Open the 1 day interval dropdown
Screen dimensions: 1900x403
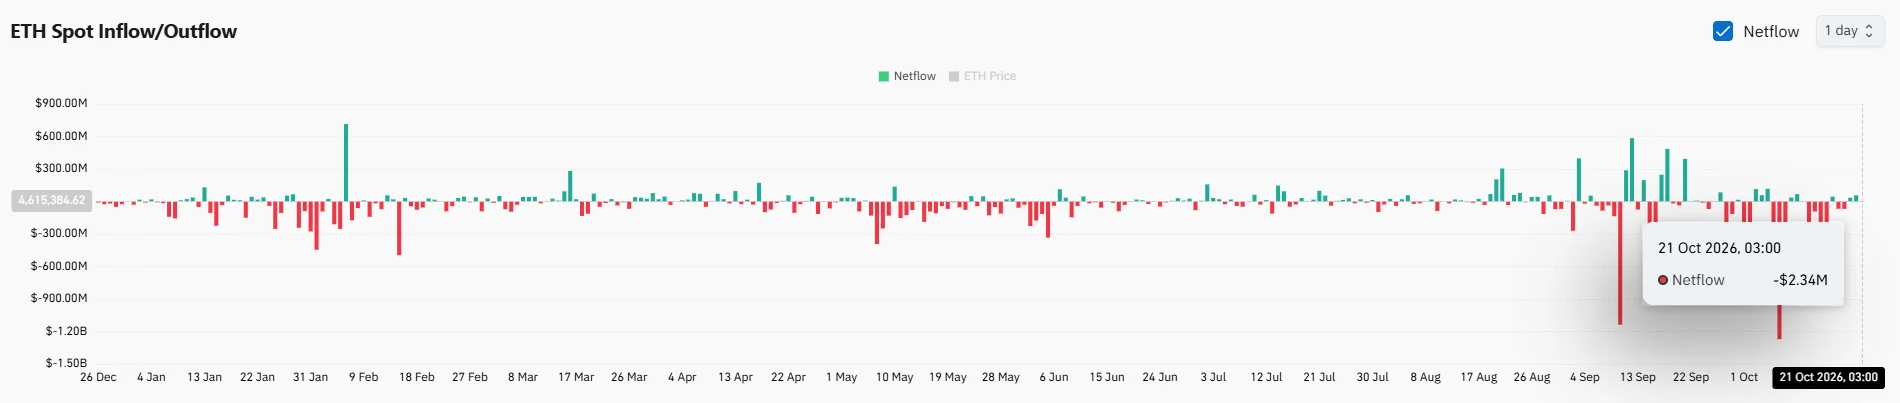pos(1850,31)
